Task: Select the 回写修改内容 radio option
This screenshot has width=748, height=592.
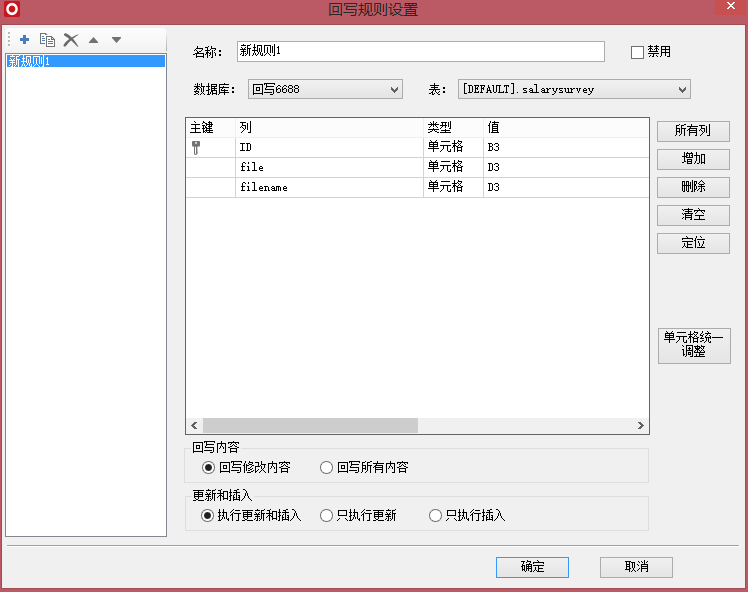Action: 246,467
